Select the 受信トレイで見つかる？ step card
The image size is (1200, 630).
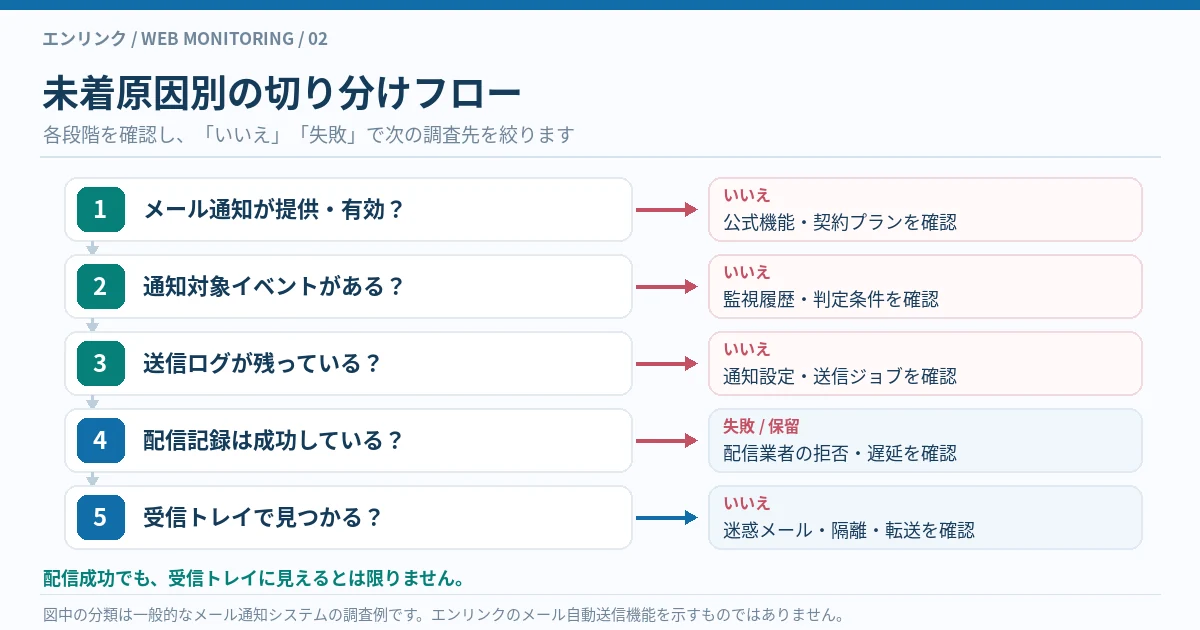point(349,517)
